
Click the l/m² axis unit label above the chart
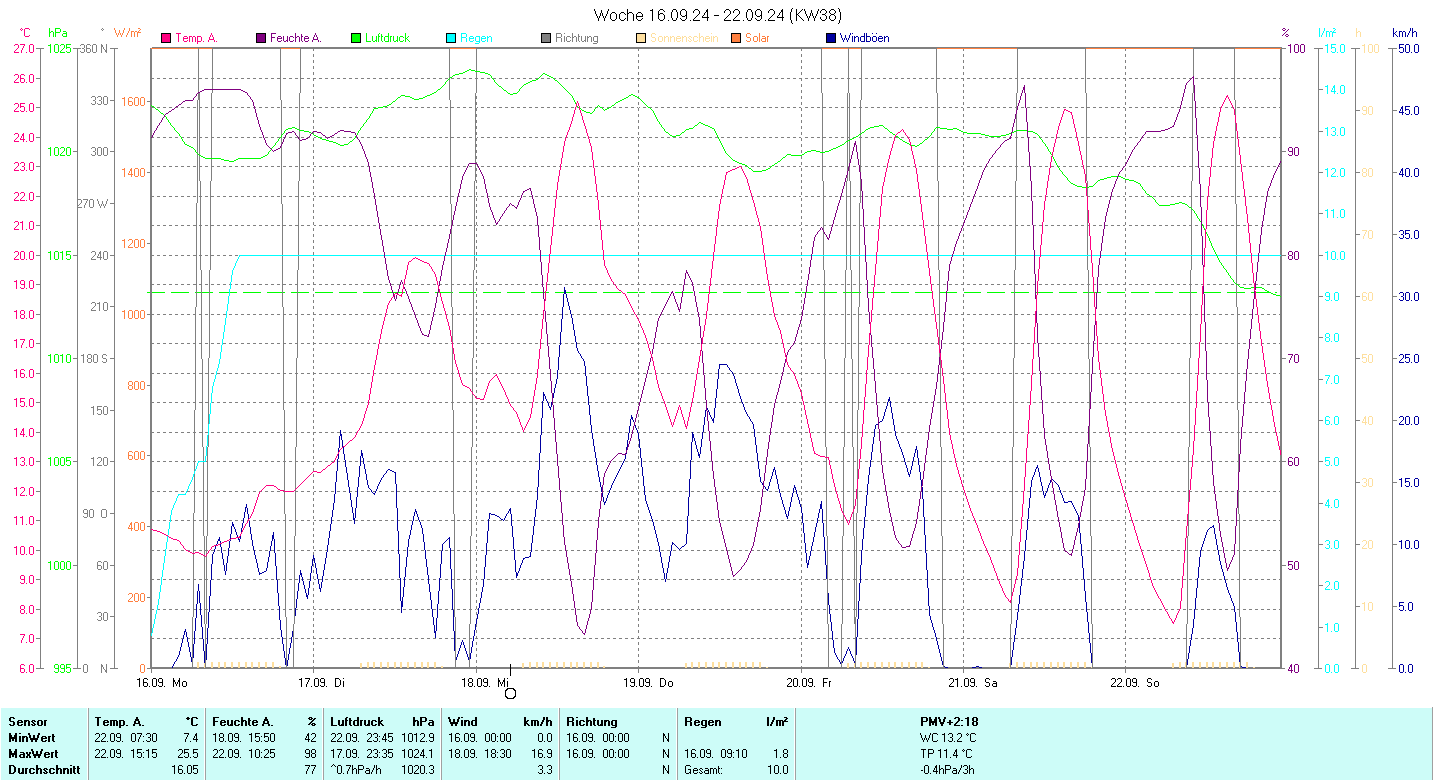click(x=1328, y=33)
